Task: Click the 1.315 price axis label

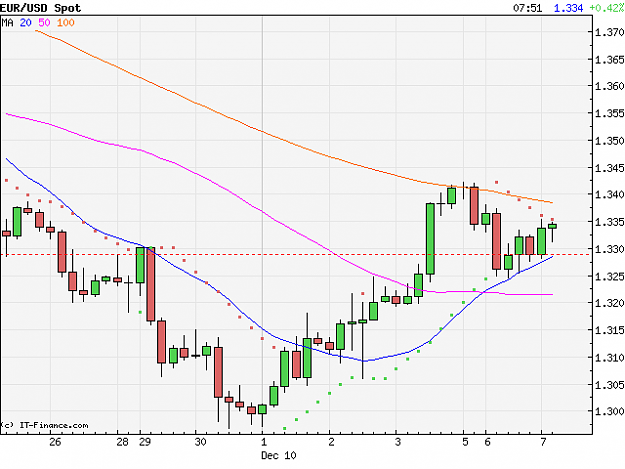Action: [x=609, y=330]
